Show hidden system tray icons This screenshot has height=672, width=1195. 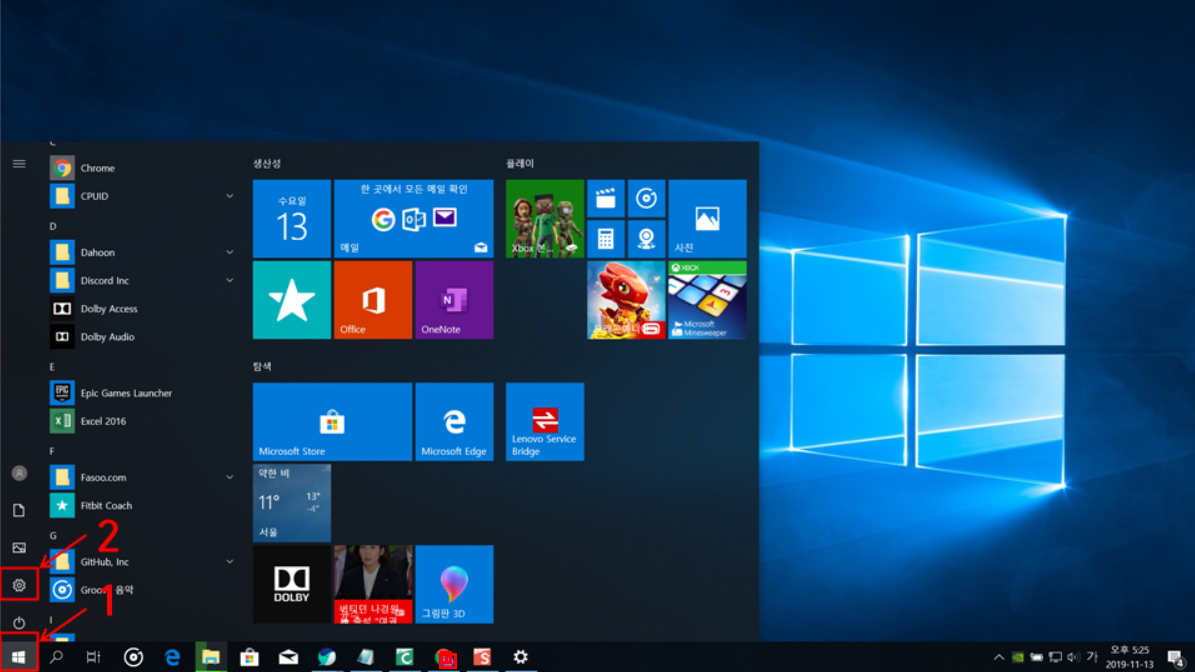coord(998,657)
